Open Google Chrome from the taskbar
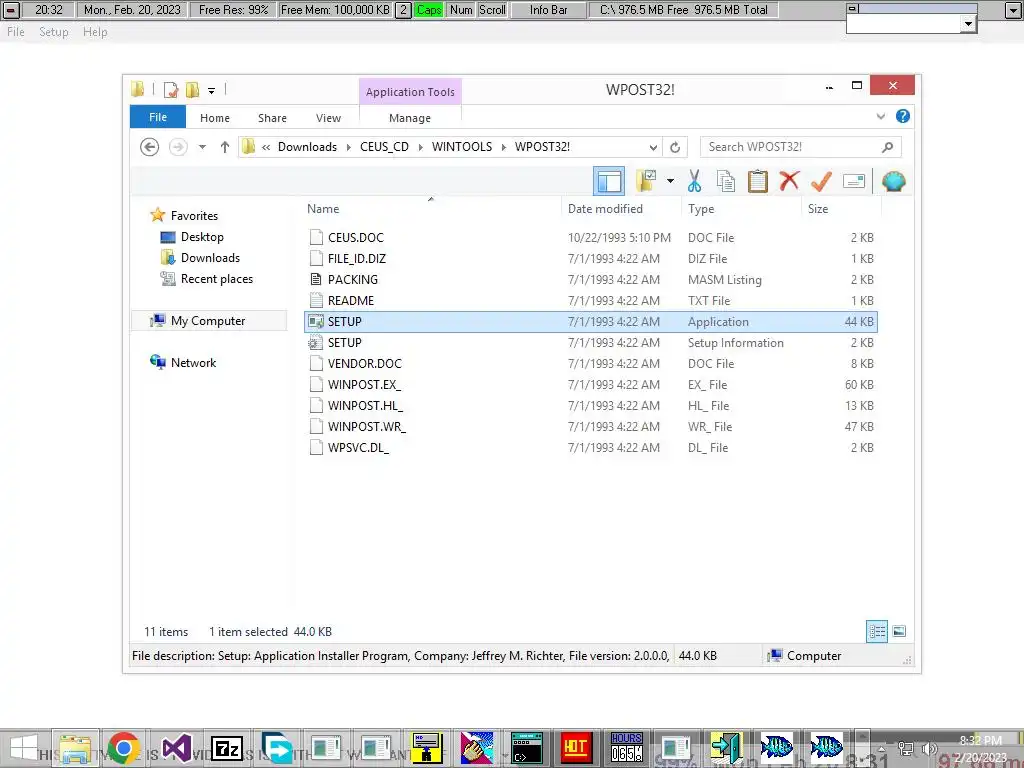 point(123,748)
